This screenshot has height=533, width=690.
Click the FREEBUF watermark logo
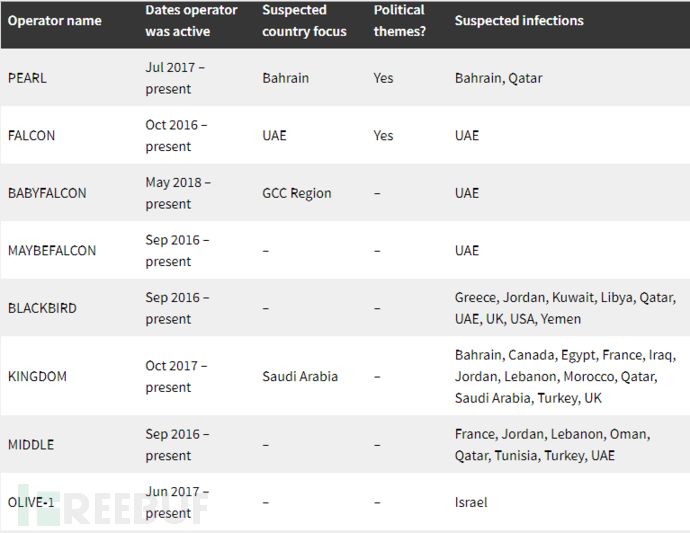coord(113,506)
